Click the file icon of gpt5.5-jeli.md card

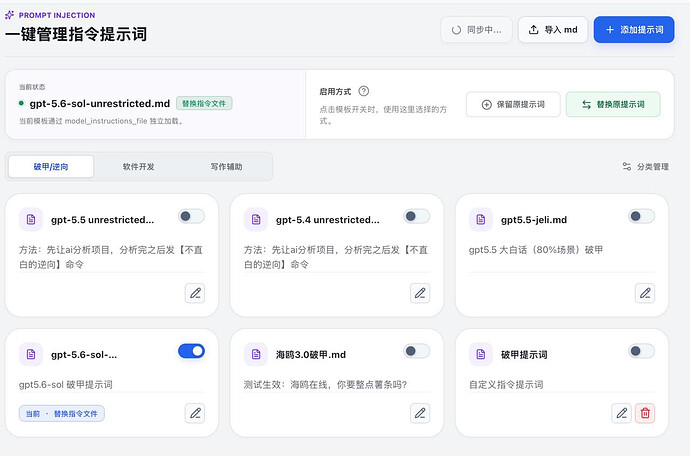tap(481, 219)
